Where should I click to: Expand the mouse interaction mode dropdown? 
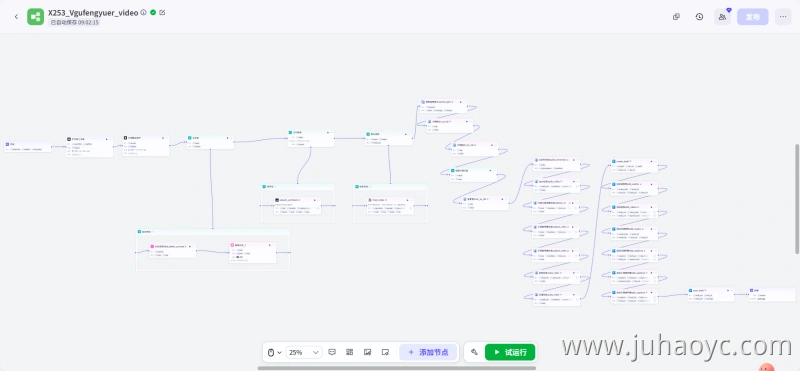pyautogui.click(x=274, y=352)
